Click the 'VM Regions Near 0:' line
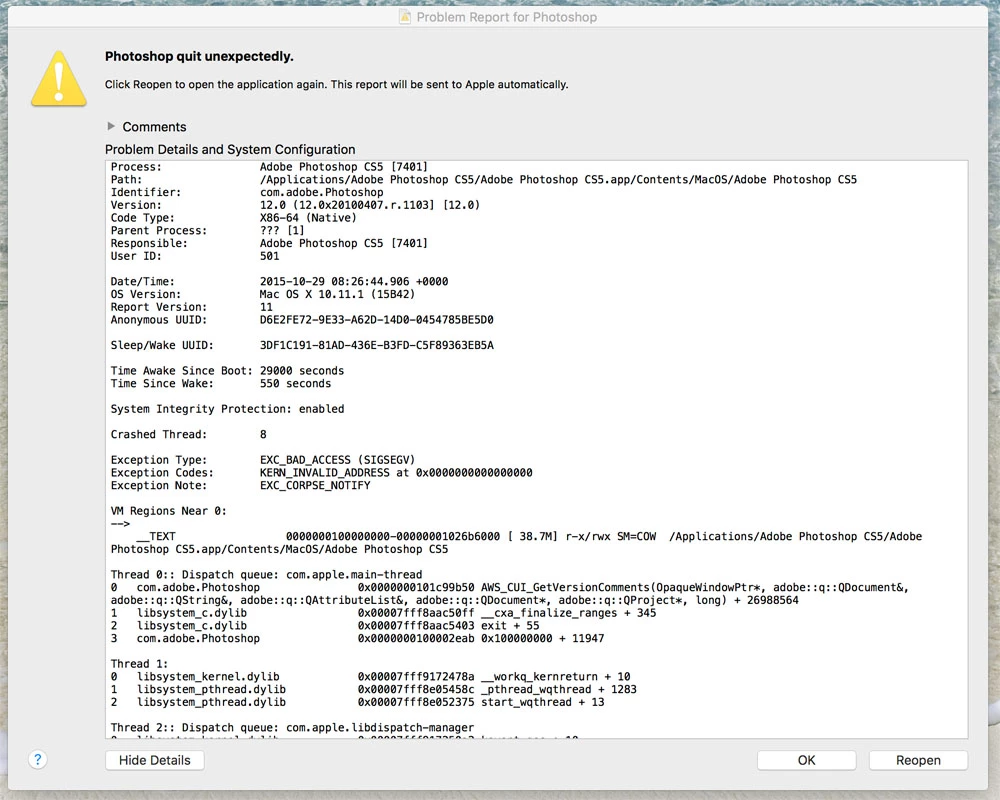 (x=168, y=512)
